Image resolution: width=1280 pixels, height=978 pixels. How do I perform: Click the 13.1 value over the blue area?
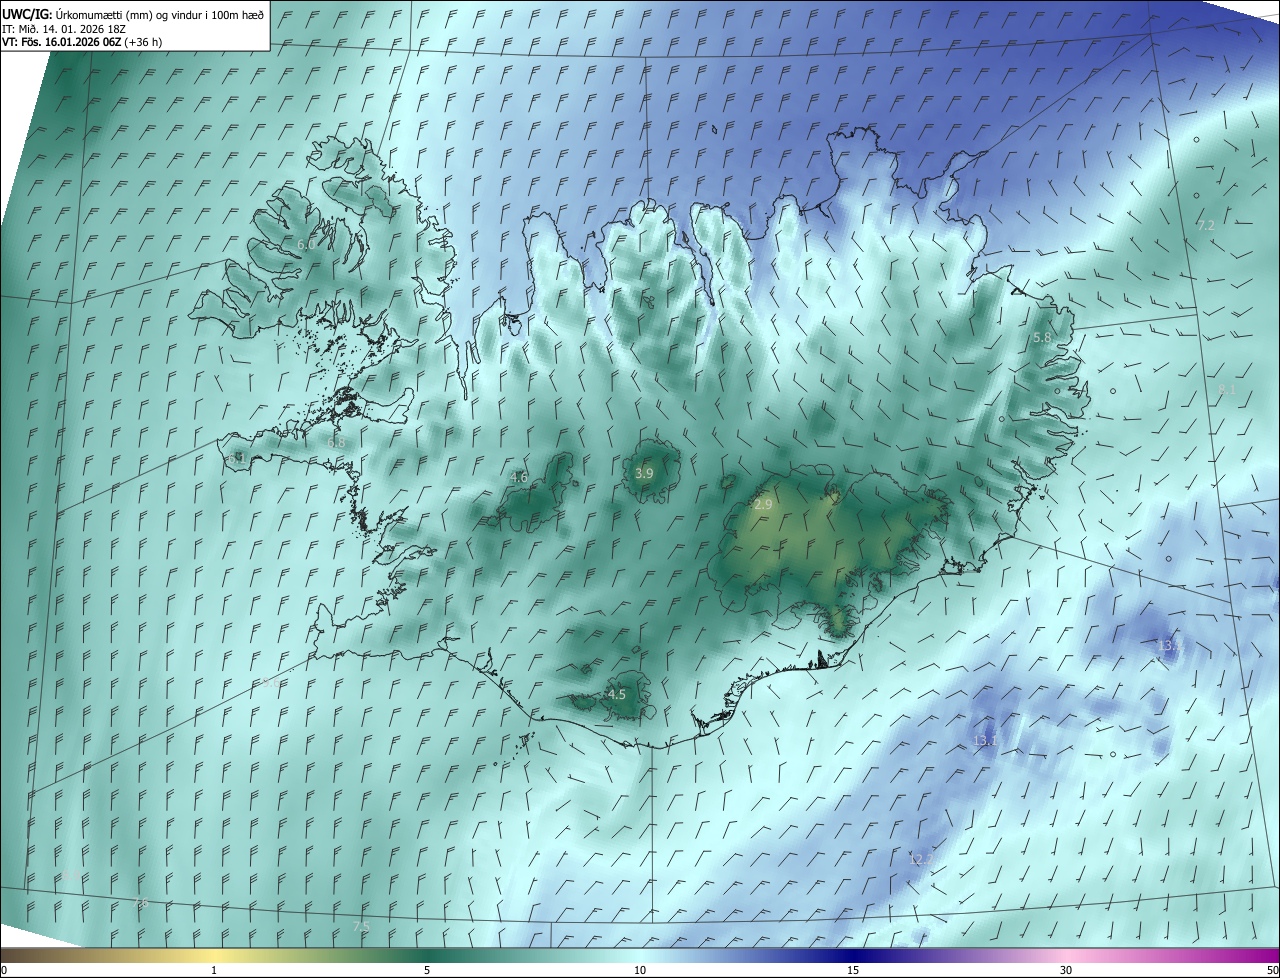click(x=985, y=741)
